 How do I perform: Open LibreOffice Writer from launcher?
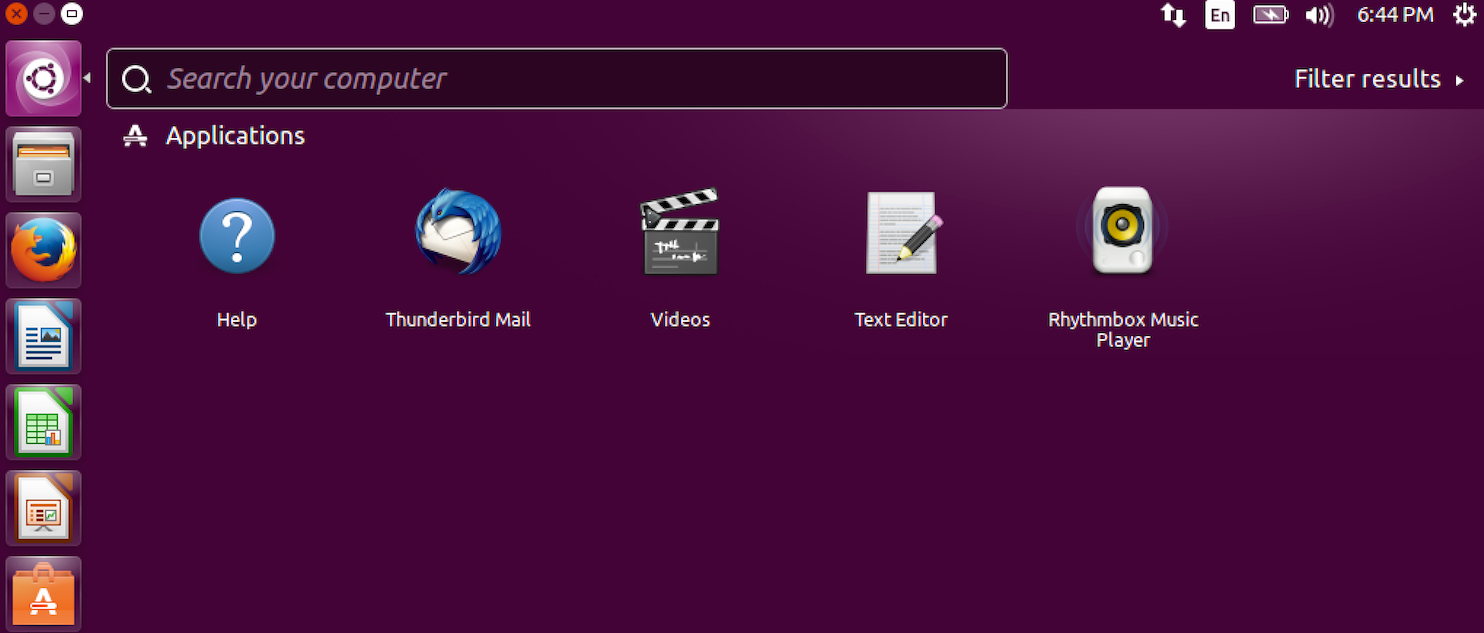click(x=43, y=336)
